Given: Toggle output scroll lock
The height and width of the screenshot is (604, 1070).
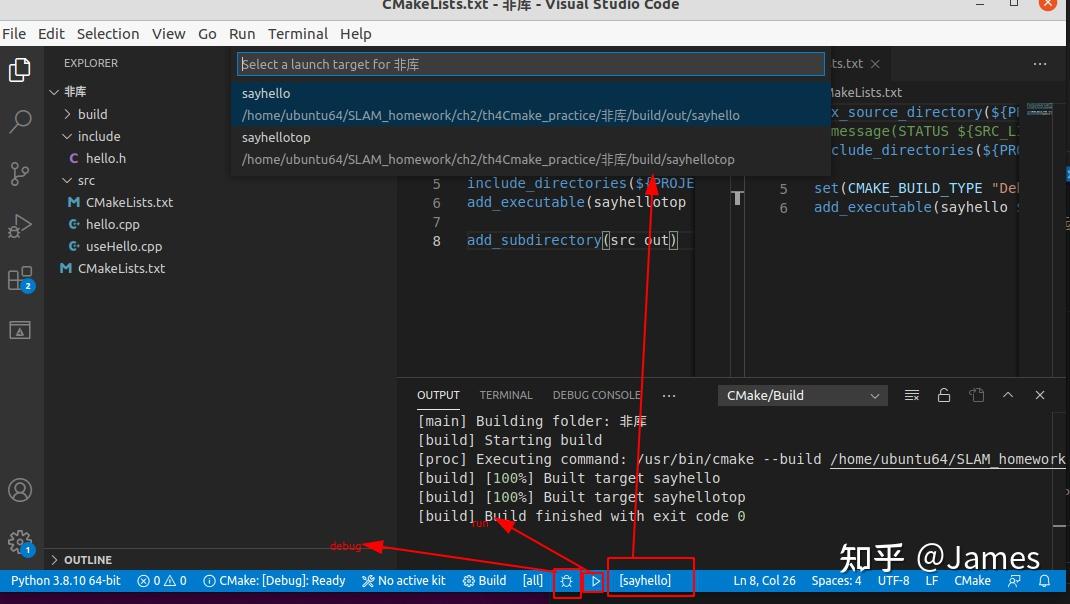Looking at the screenshot, I should 944,395.
